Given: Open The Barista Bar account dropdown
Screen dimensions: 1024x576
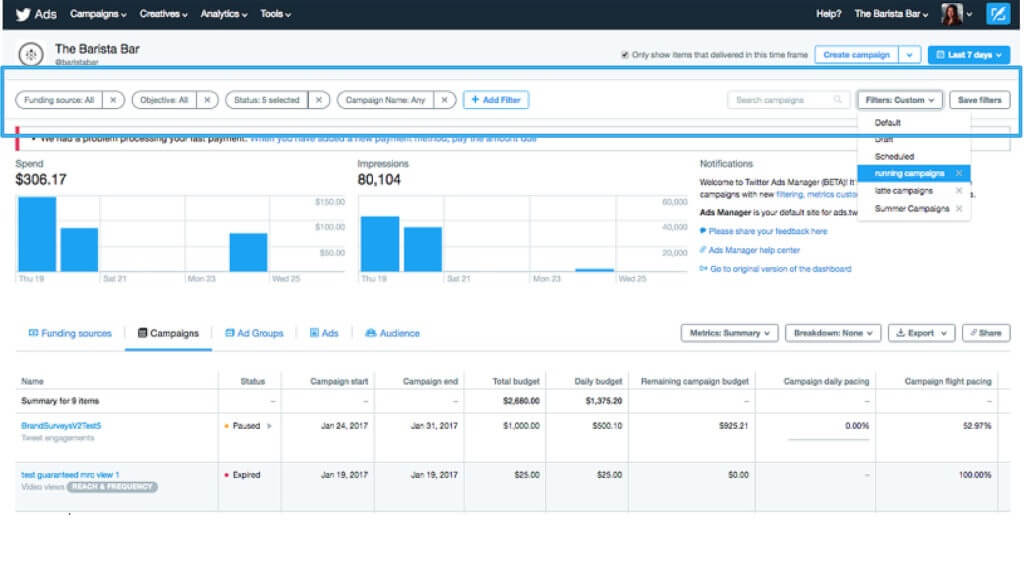Looking at the screenshot, I should 891,14.
